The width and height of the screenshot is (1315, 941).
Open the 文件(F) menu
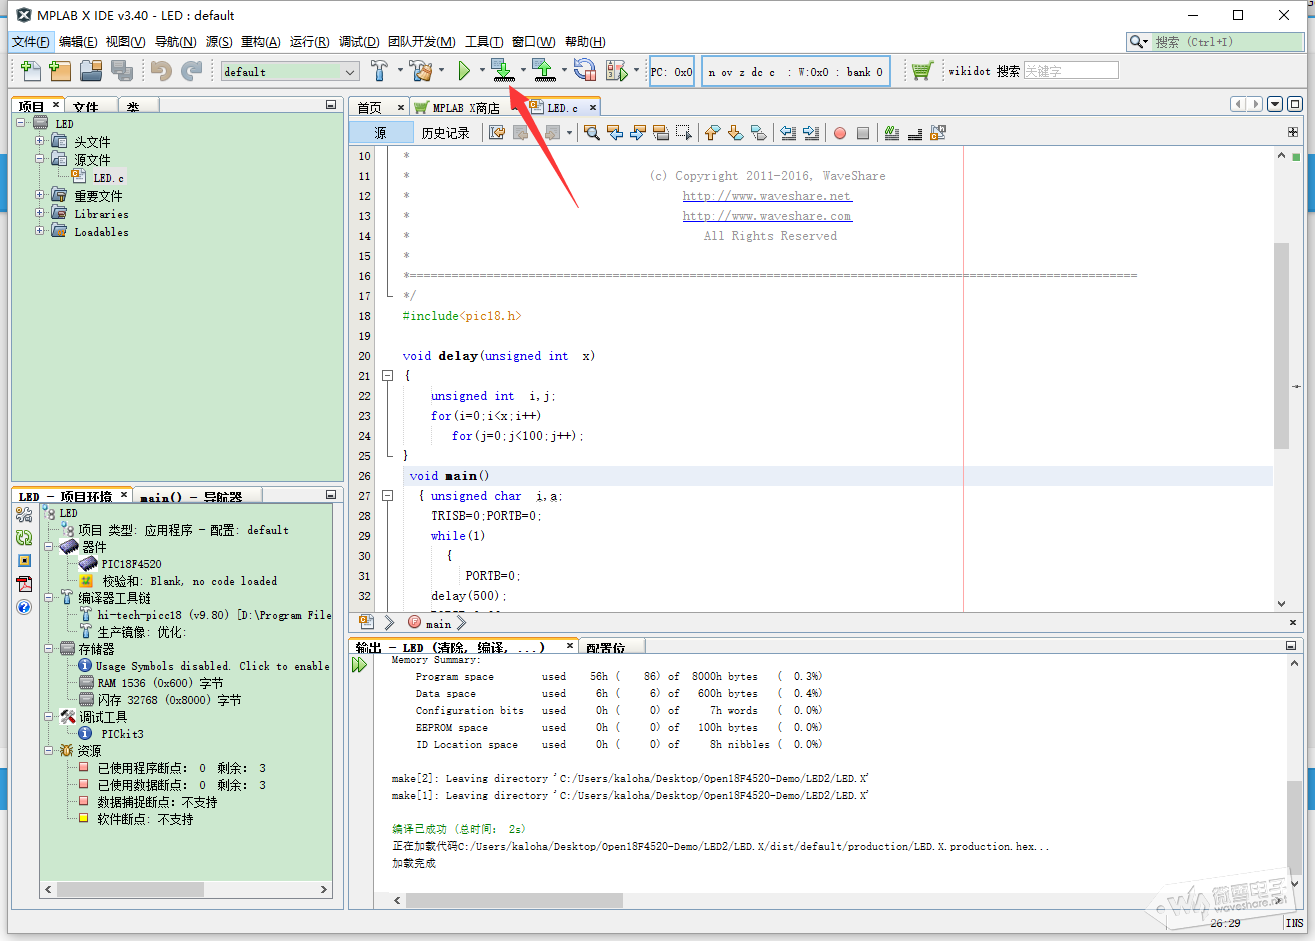pyautogui.click(x=31, y=42)
